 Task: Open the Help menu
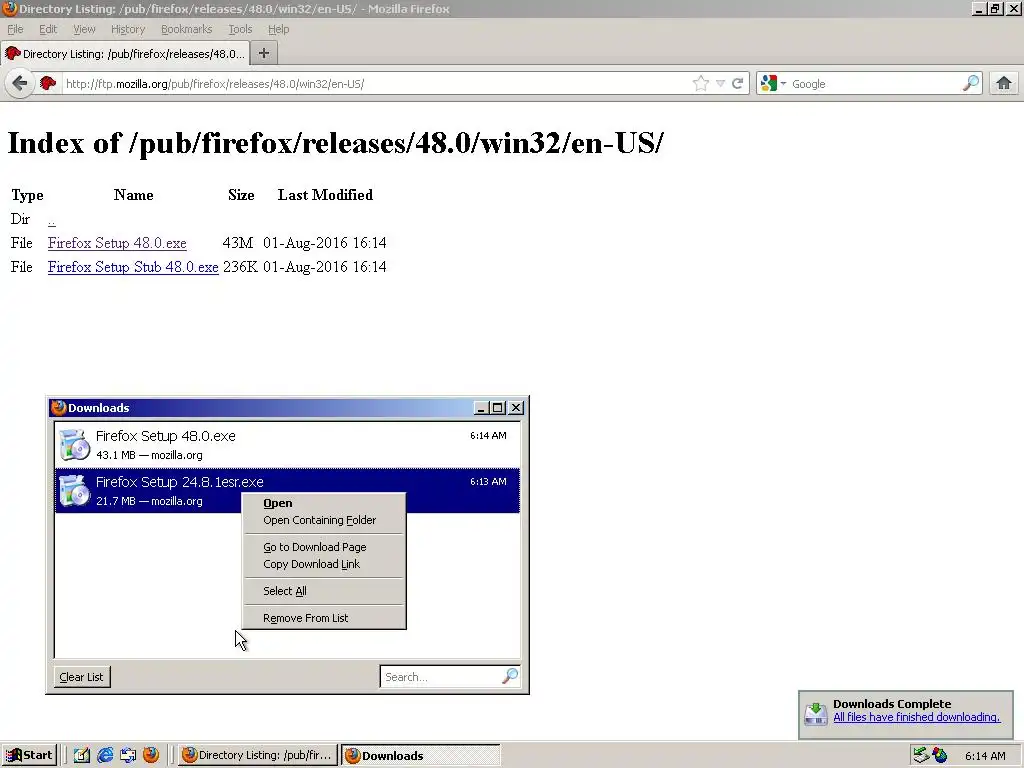click(x=278, y=29)
